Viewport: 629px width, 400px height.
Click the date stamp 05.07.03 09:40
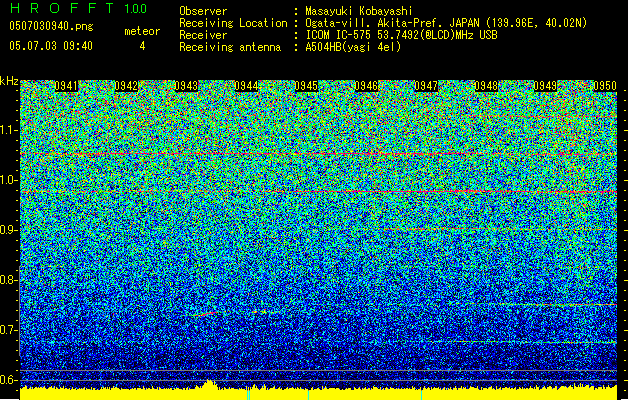[x=51, y=45]
